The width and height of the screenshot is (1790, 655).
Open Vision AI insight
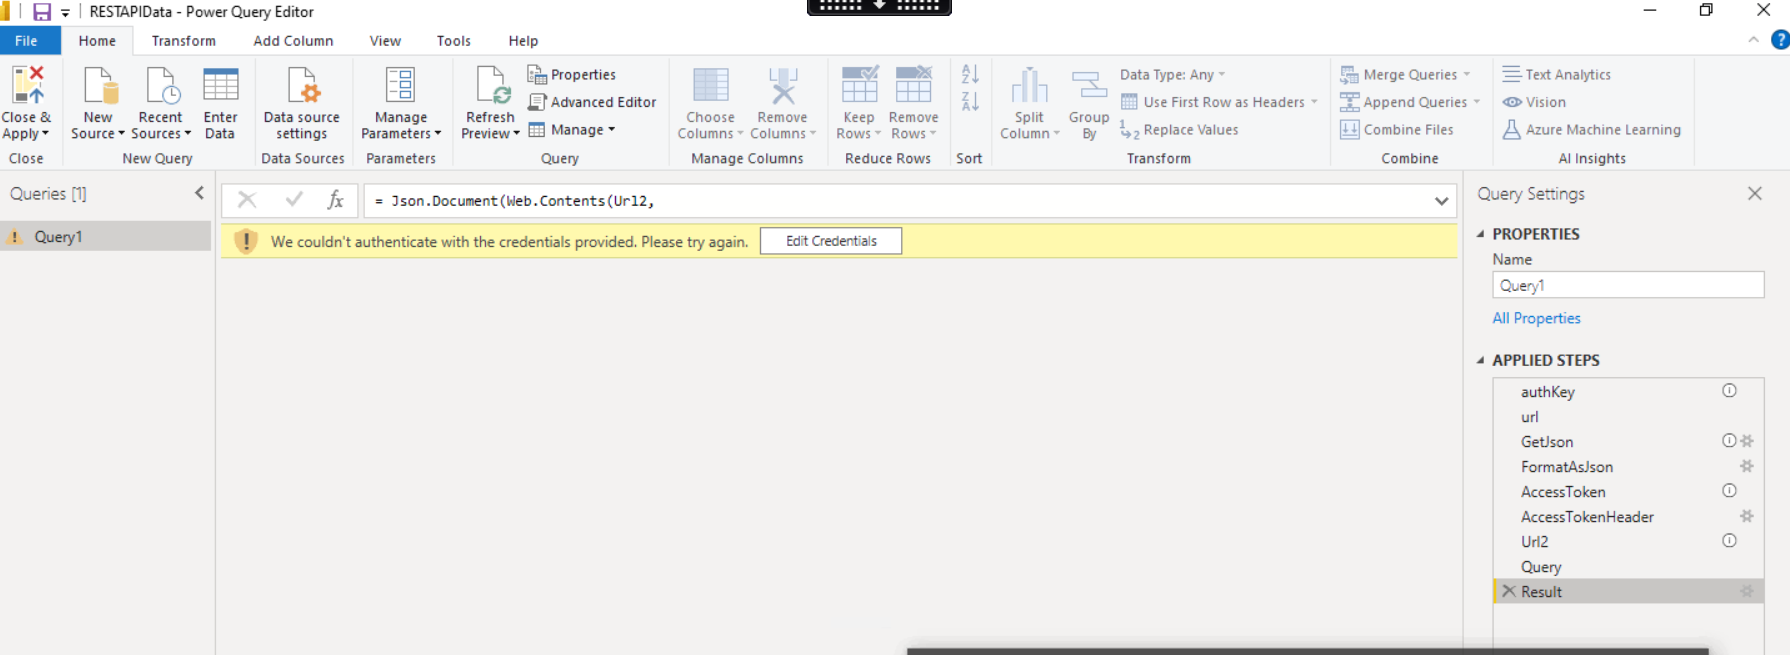click(1534, 102)
